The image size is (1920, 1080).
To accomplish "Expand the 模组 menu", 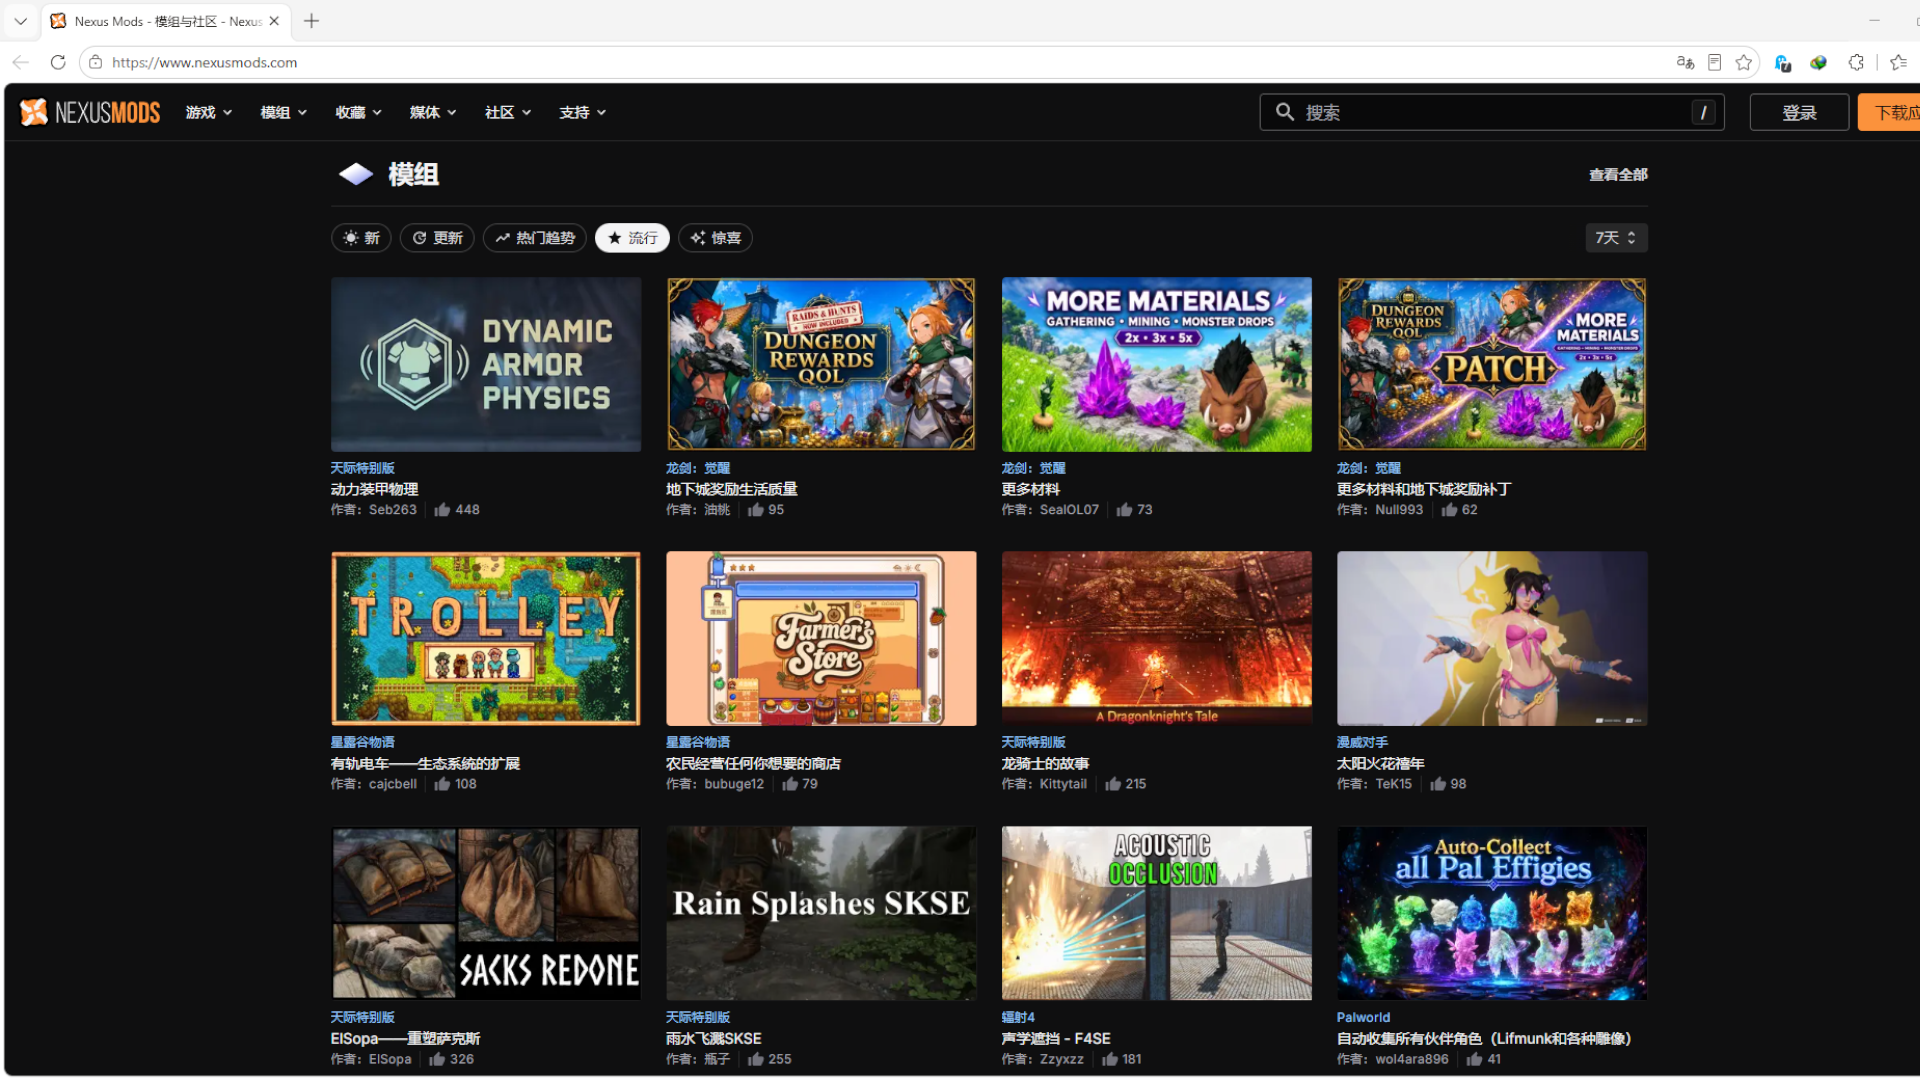I will [x=284, y=112].
